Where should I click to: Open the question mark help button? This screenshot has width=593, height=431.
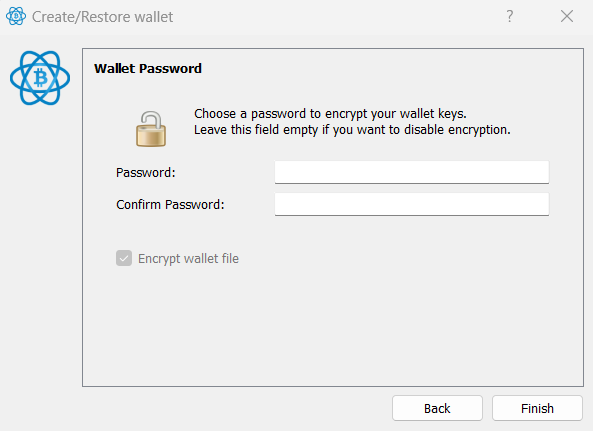point(510,16)
